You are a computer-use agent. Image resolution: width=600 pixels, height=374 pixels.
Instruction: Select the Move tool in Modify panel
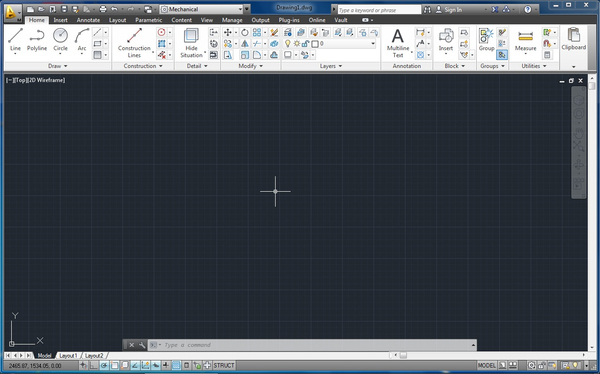click(228, 33)
